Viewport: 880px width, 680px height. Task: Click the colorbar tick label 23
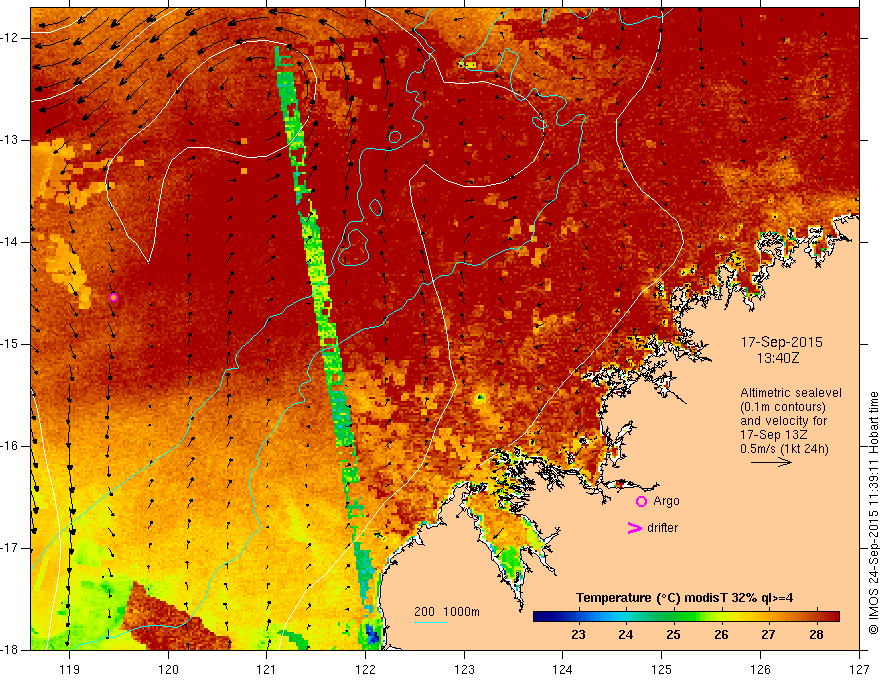click(x=578, y=635)
